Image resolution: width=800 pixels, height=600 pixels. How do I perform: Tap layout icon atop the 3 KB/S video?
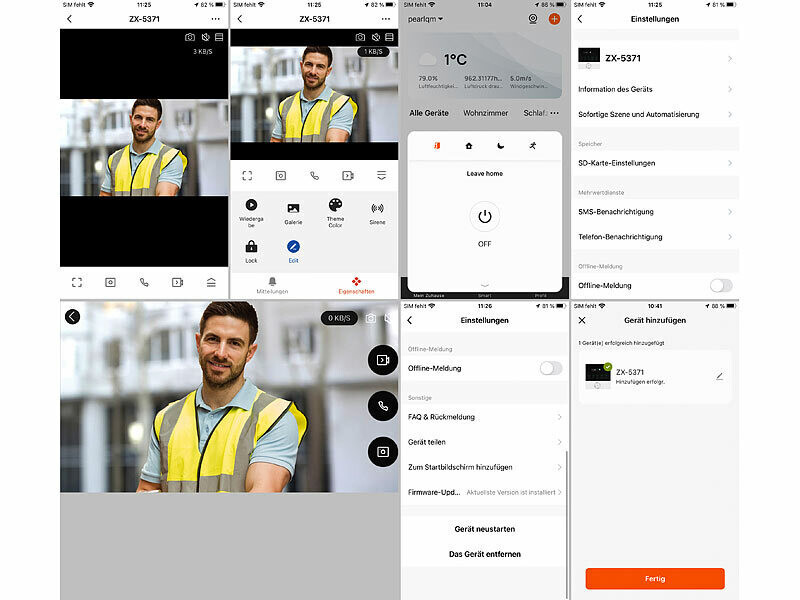point(219,37)
